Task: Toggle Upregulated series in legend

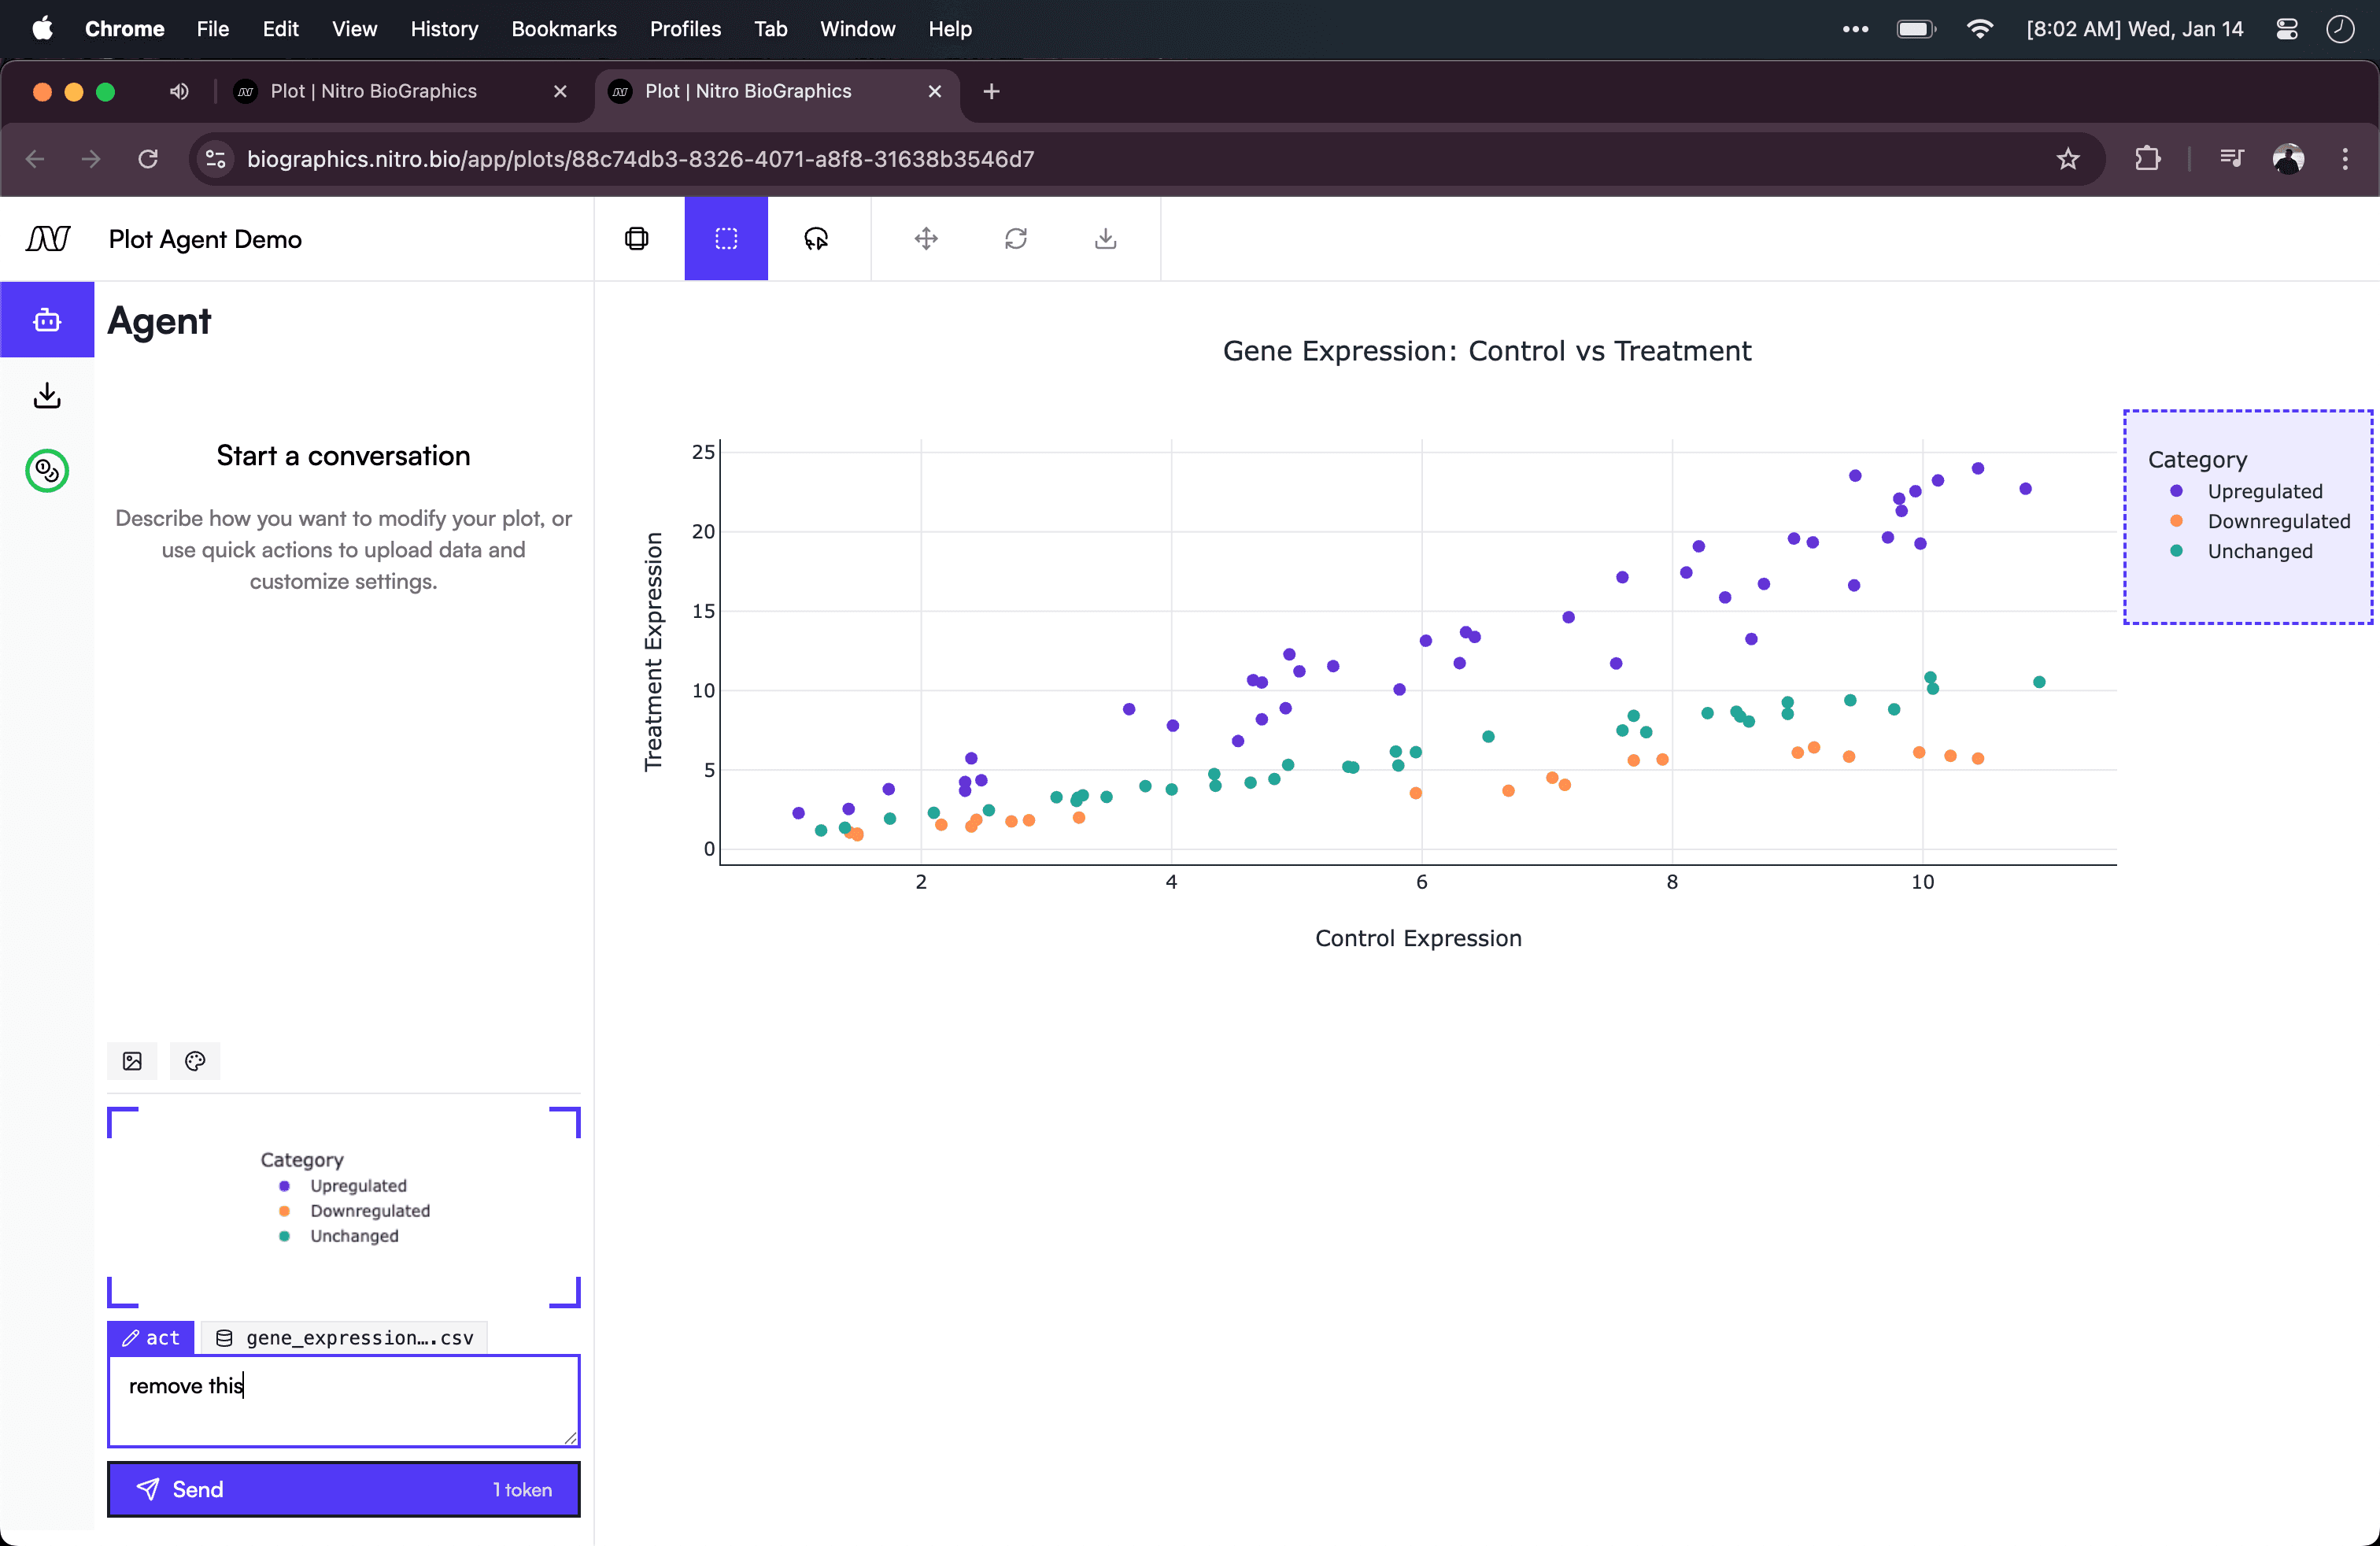Action: 2264,491
